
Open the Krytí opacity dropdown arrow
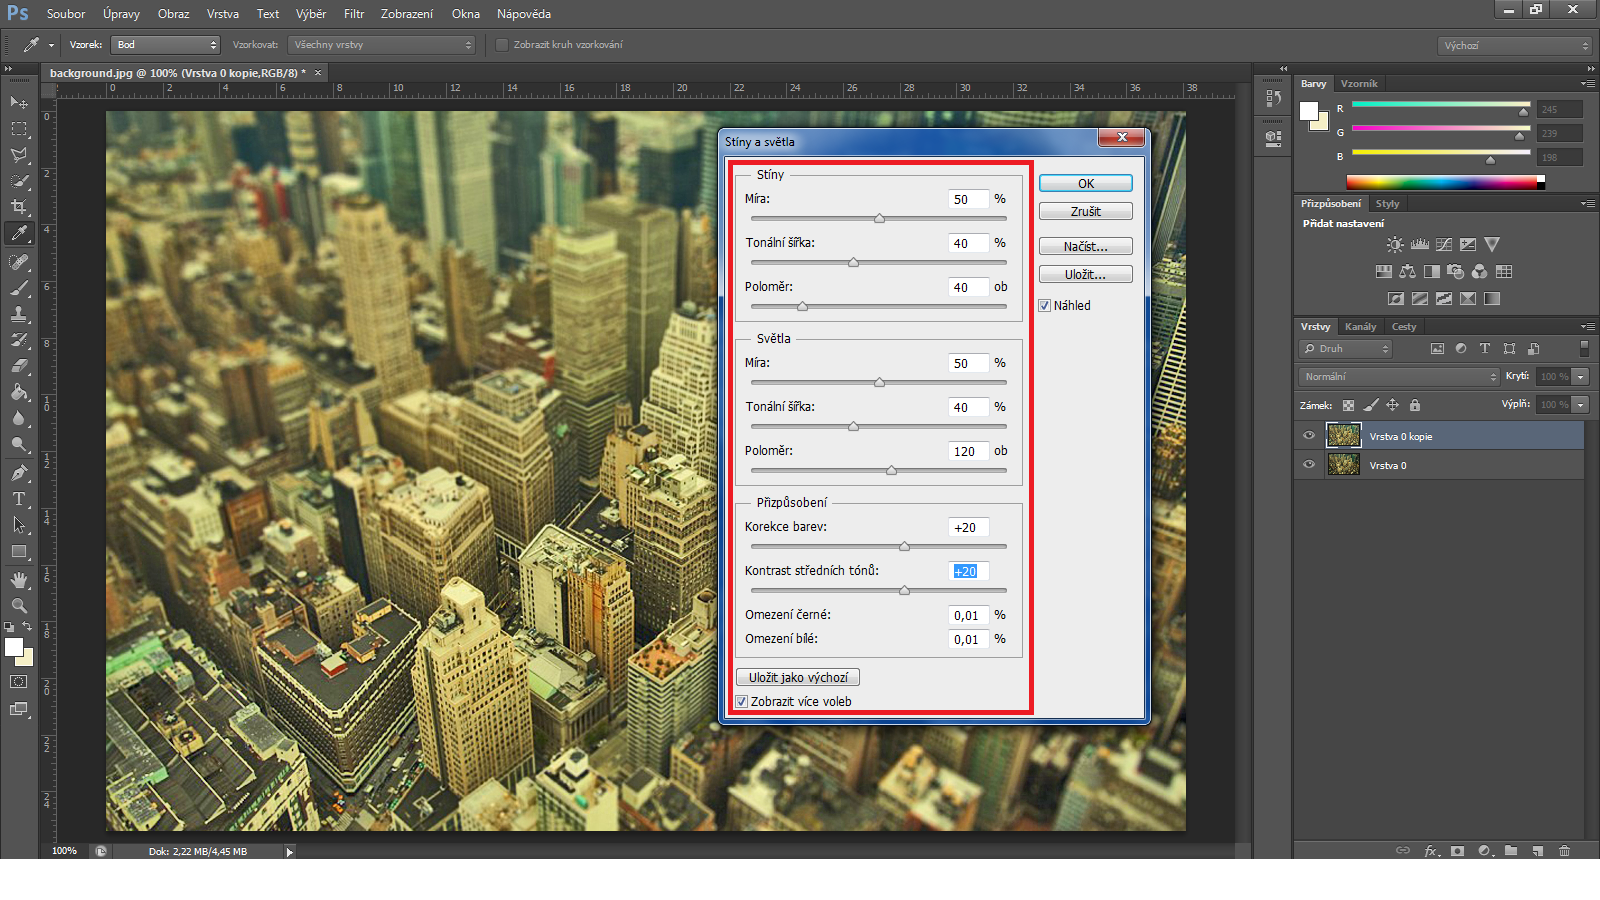point(1581,377)
